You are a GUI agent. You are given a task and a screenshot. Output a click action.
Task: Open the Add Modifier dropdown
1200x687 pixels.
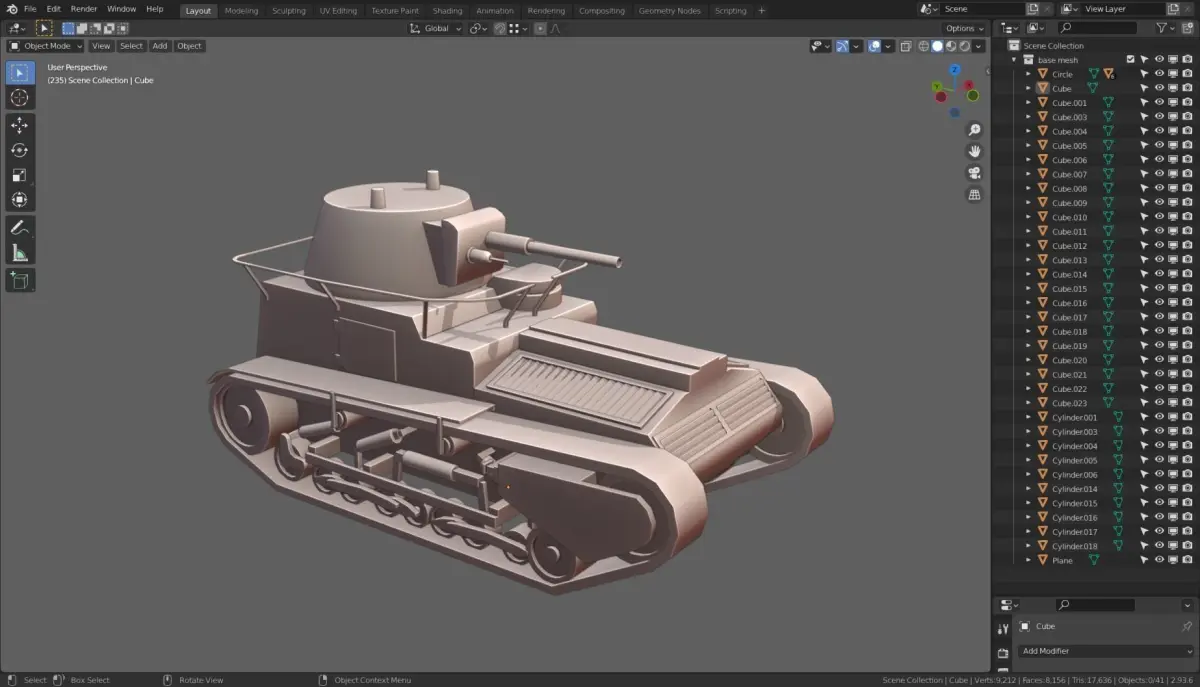tap(1106, 651)
